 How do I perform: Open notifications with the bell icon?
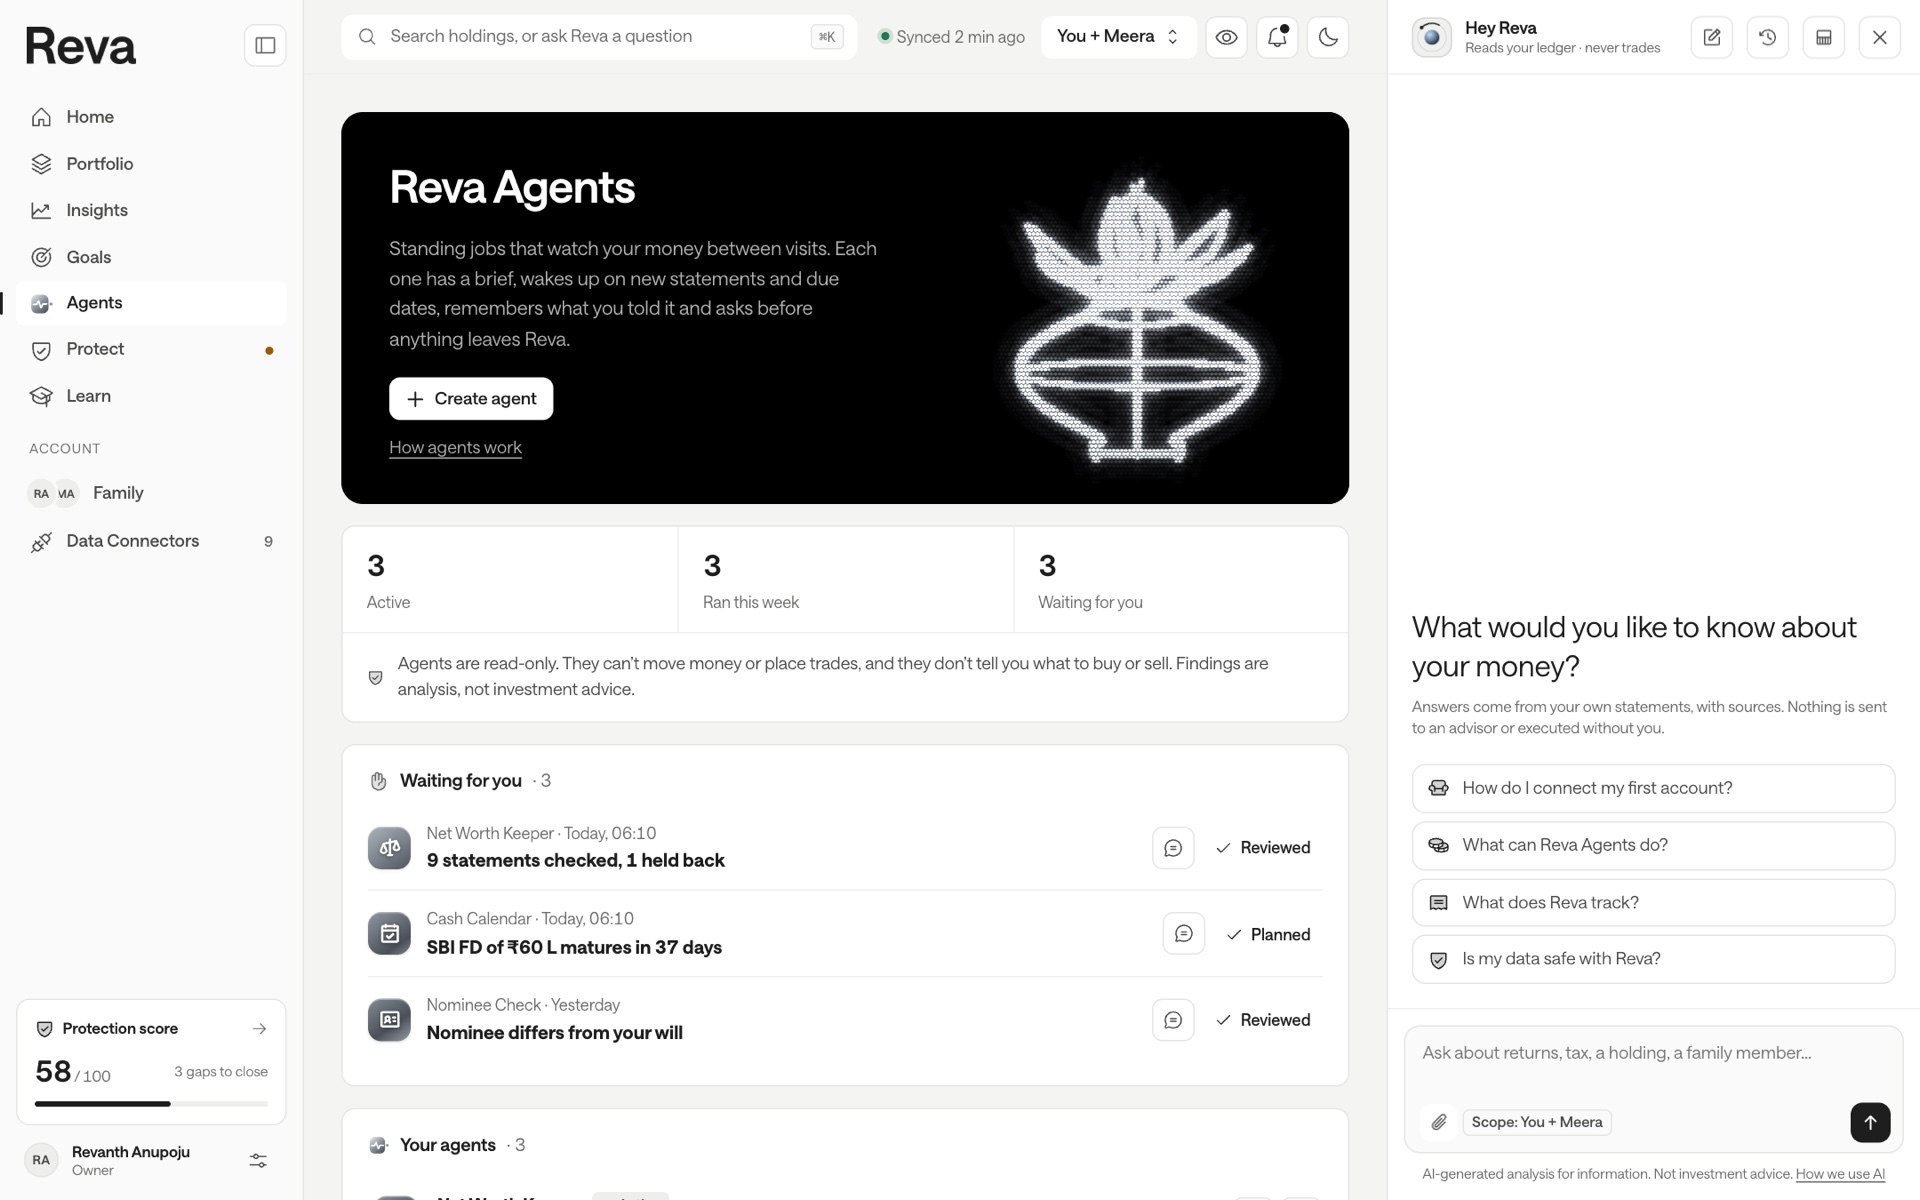(1277, 37)
